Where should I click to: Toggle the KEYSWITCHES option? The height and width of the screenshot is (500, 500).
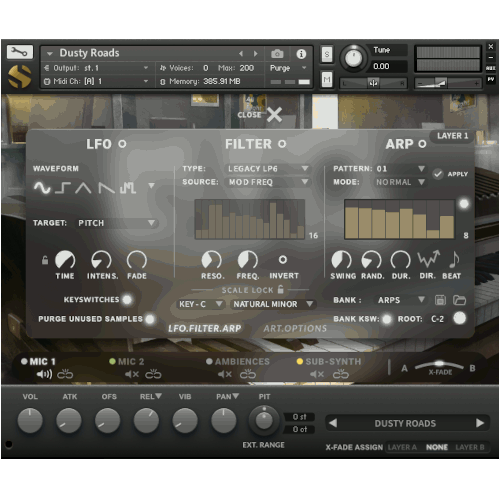click(x=127, y=300)
